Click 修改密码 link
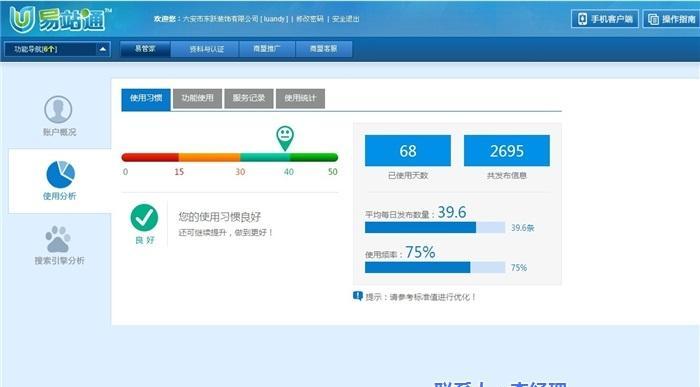700x387 pixels. tap(310, 19)
